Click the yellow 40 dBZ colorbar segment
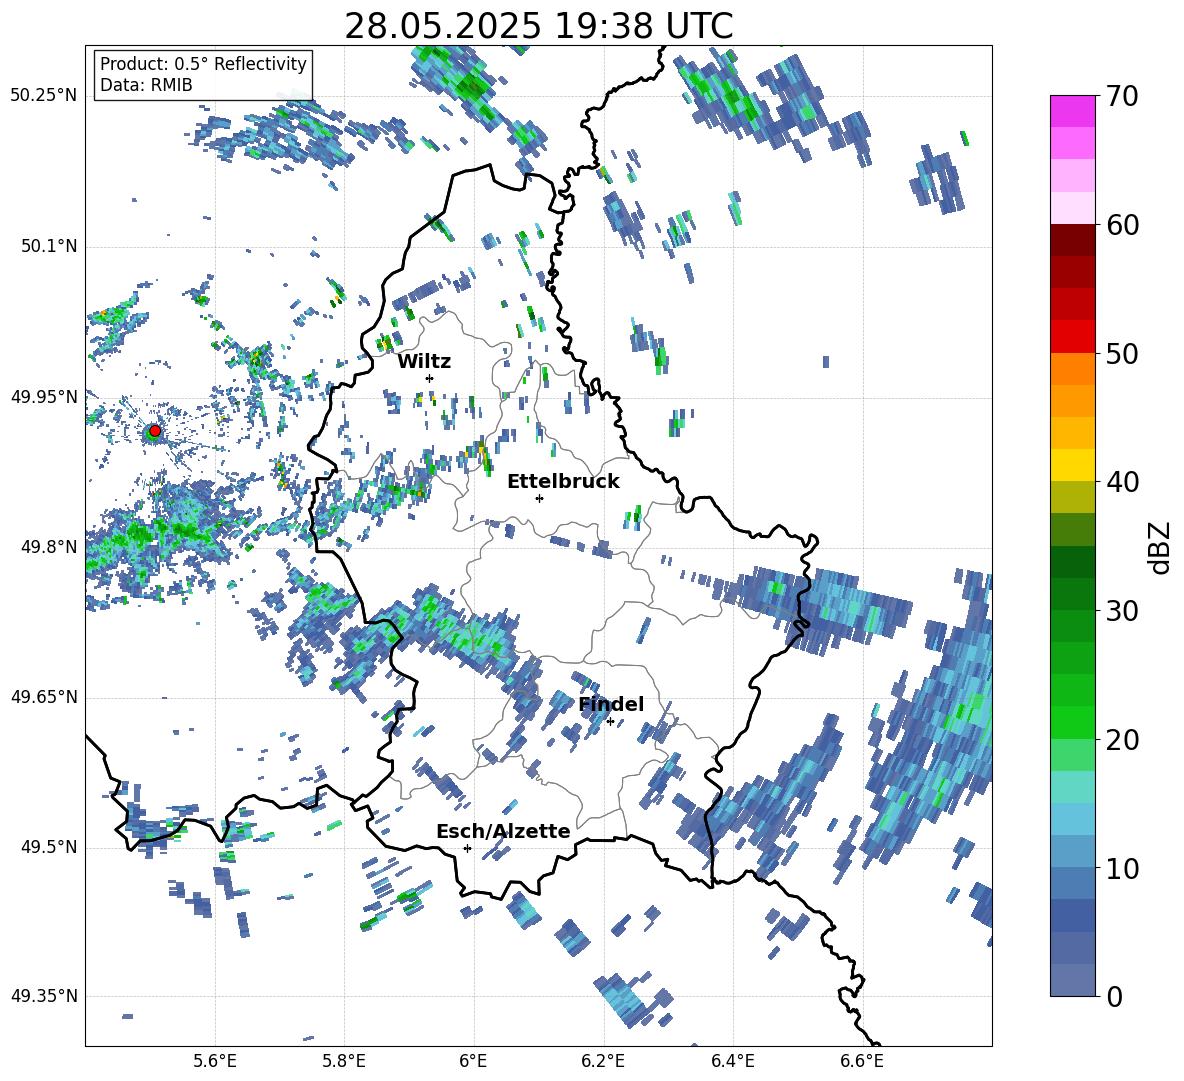The height and width of the screenshot is (1081, 1184). point(1072,465)
